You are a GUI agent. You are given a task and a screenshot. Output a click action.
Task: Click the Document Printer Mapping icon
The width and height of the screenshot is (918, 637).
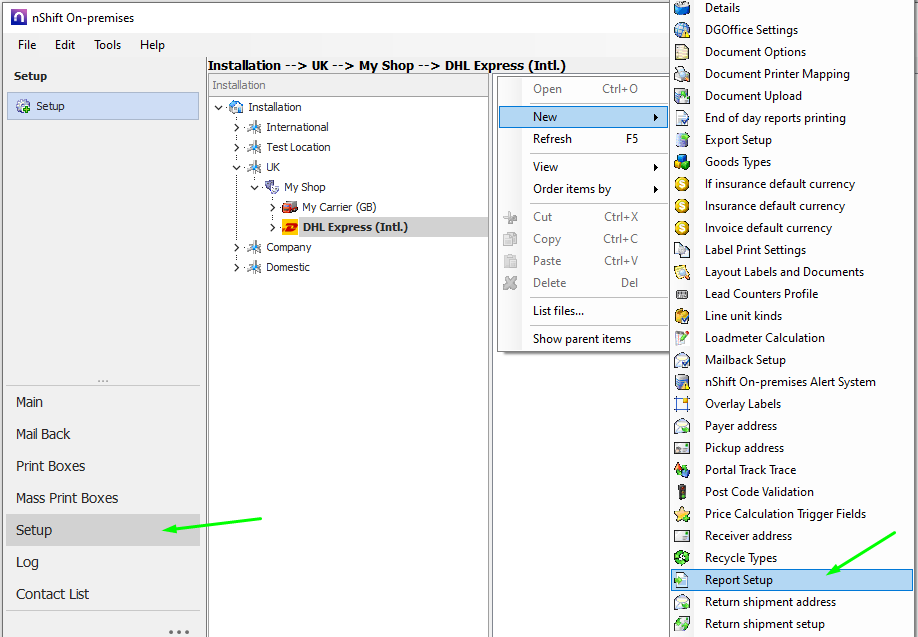pos(682,74)
